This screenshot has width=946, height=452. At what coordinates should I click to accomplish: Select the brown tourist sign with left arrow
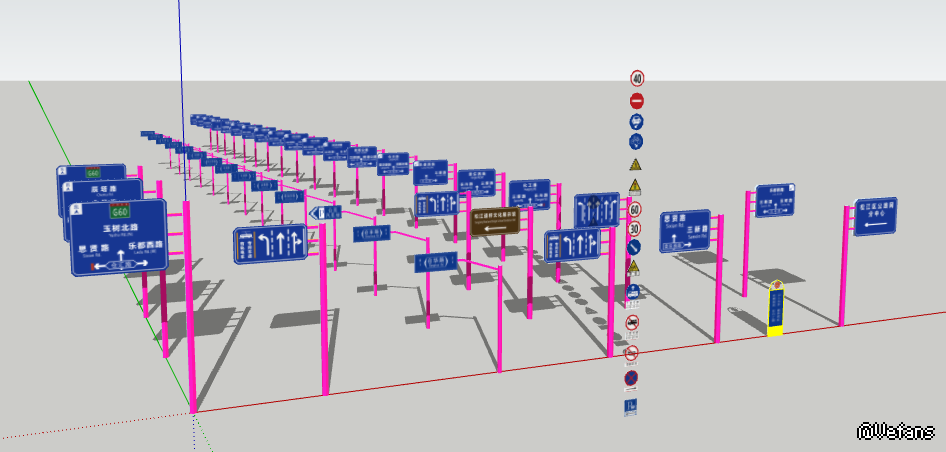point(495,221)
